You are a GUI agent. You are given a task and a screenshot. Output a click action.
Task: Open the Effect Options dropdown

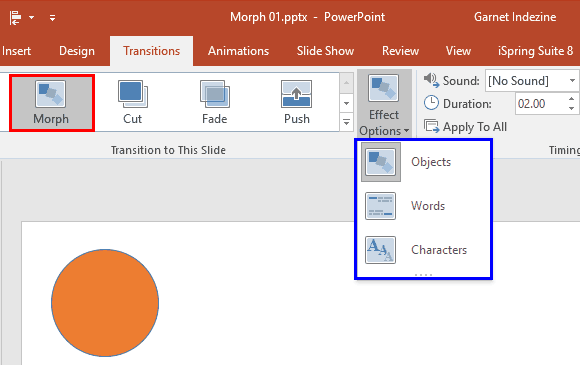click(x=384, y=104)
